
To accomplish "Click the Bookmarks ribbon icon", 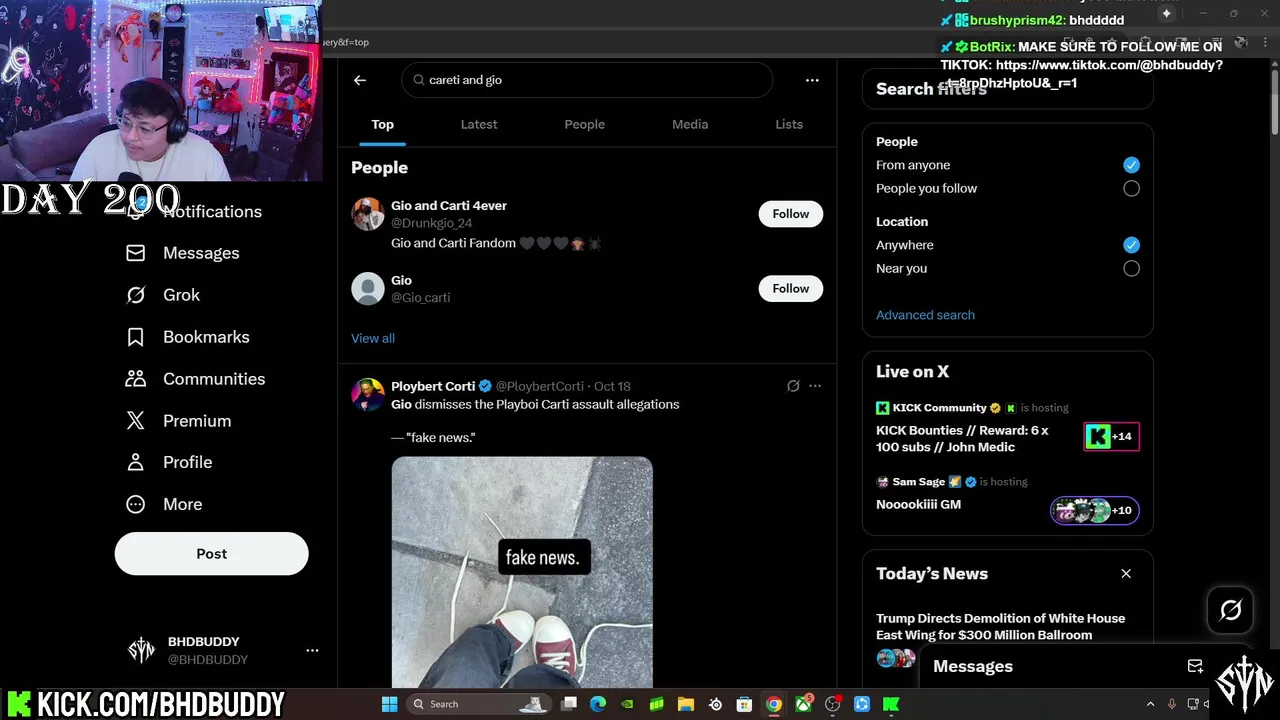I will pyautogui.click(x=136, y=337).
